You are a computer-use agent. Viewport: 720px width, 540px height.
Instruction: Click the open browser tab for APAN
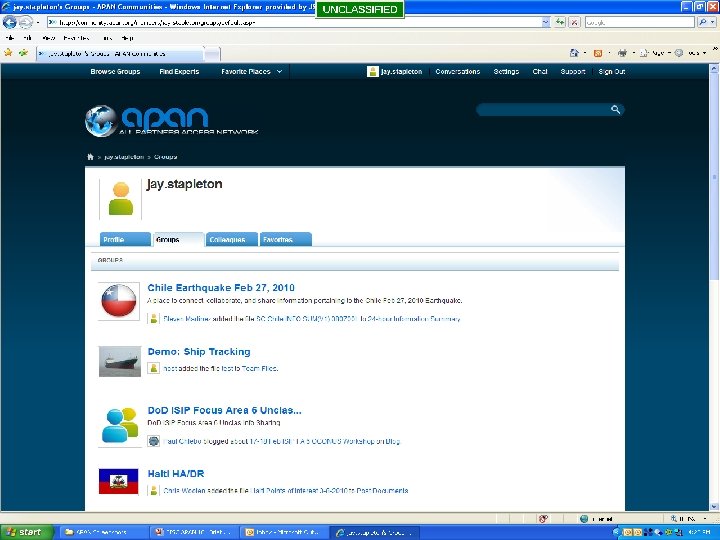(x=119, y=54)
